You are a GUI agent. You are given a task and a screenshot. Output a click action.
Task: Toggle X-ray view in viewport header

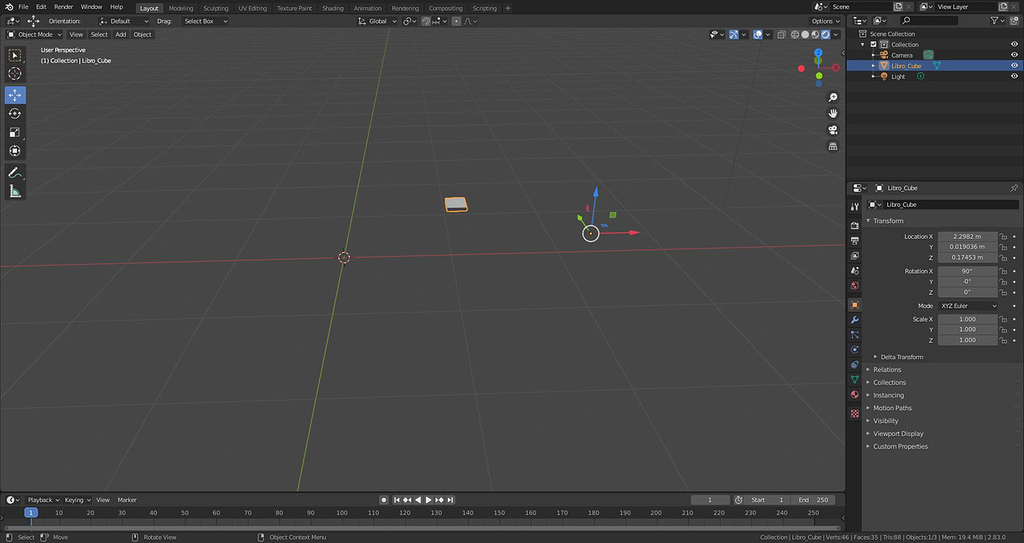(782, 35)
